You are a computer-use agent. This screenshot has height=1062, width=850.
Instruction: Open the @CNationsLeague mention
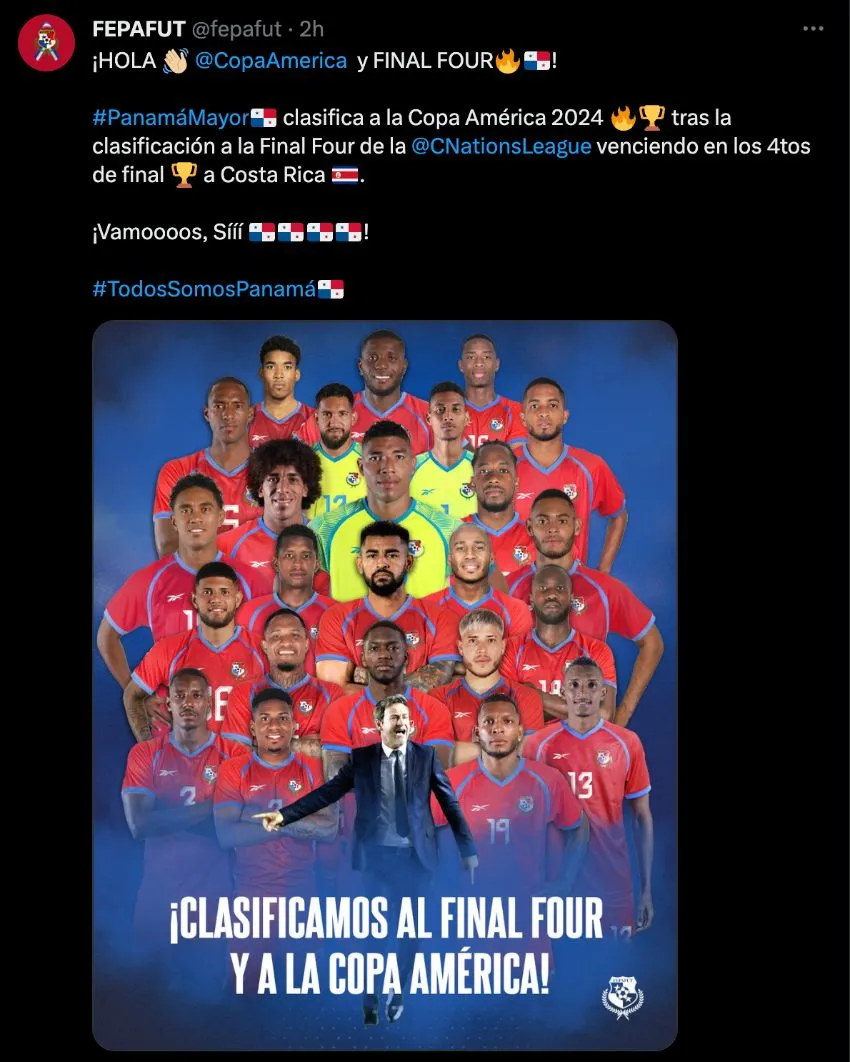501,146
